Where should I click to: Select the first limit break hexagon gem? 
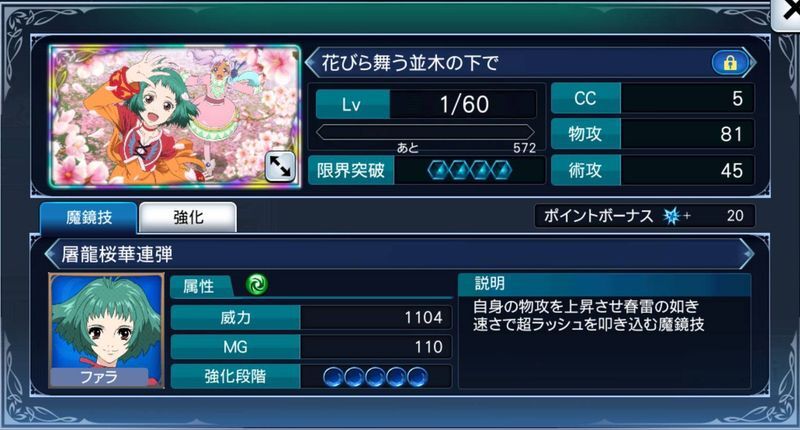coord(438,170)
